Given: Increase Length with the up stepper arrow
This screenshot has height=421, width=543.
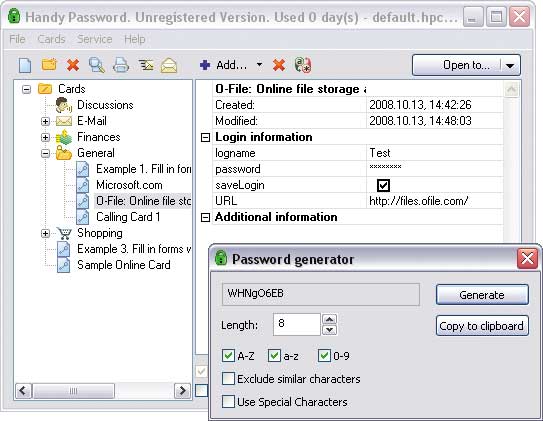Looking at the screenshot, I should [329, 319].
